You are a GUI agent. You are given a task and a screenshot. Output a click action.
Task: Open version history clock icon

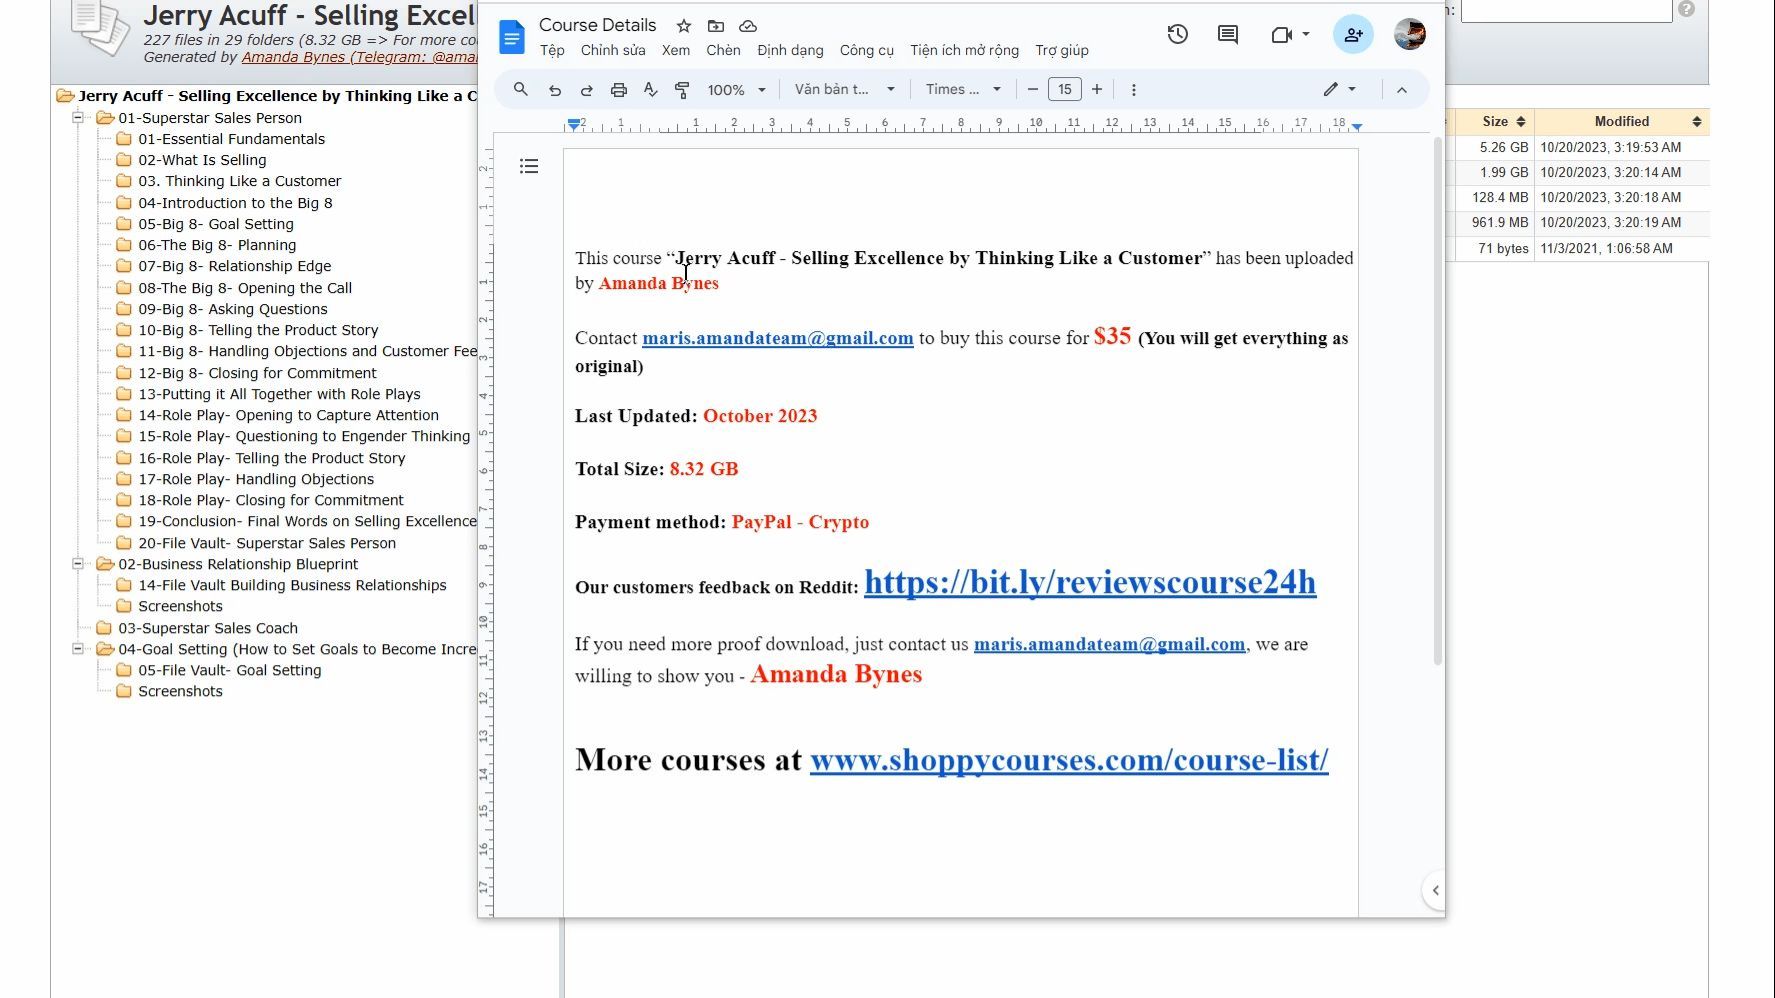pyautogui.click(x=1178, y=35)
